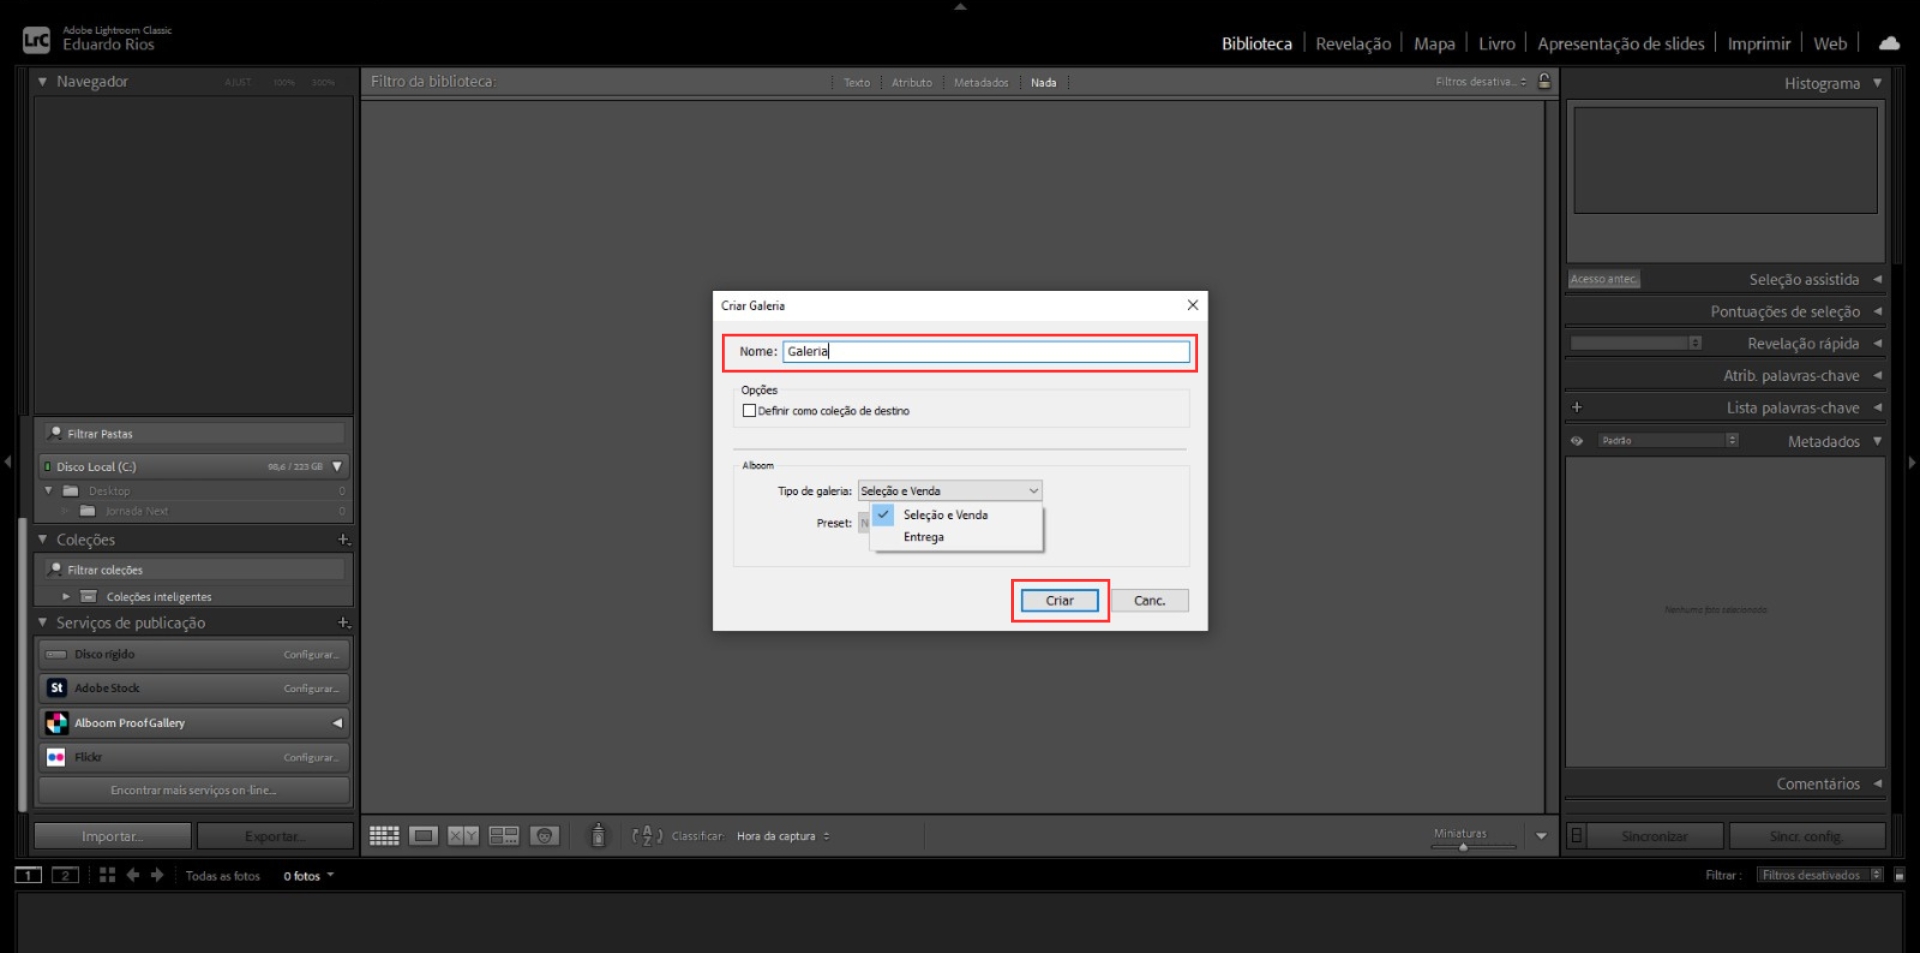The width and height of the screenshot is (1920, 953).
Task: Open the Compare XY view
Action: coord(463,836)
